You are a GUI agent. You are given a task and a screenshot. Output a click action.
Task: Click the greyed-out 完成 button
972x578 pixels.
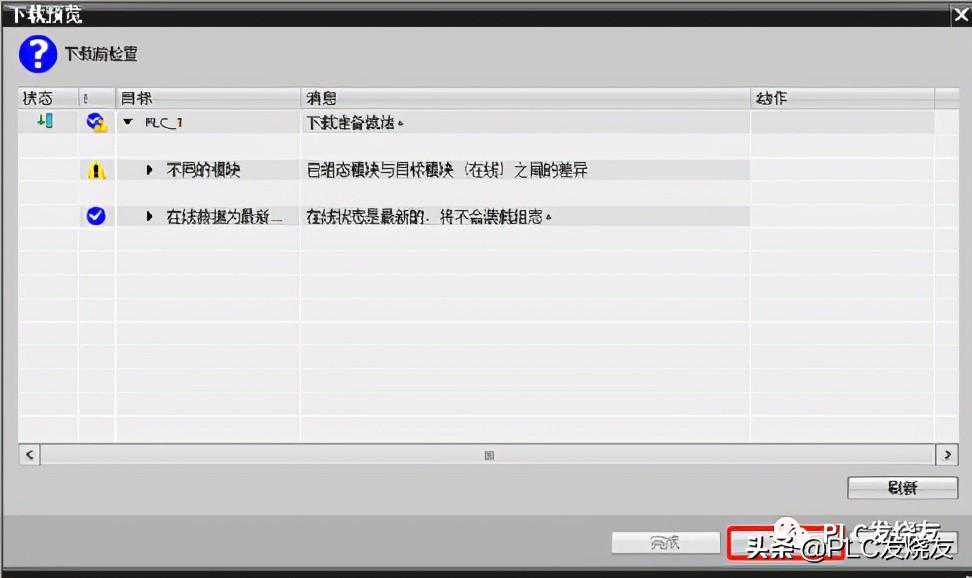pyautogui.click(x=665, y=543)
